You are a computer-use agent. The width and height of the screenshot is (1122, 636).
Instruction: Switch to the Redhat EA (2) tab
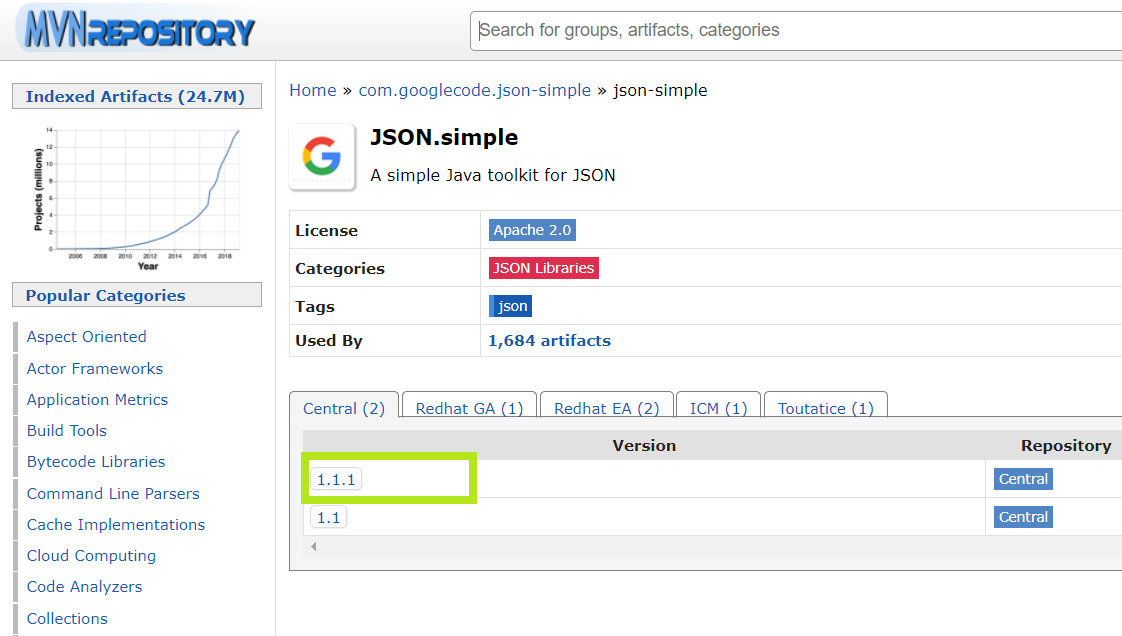click(x=607, y=408)
